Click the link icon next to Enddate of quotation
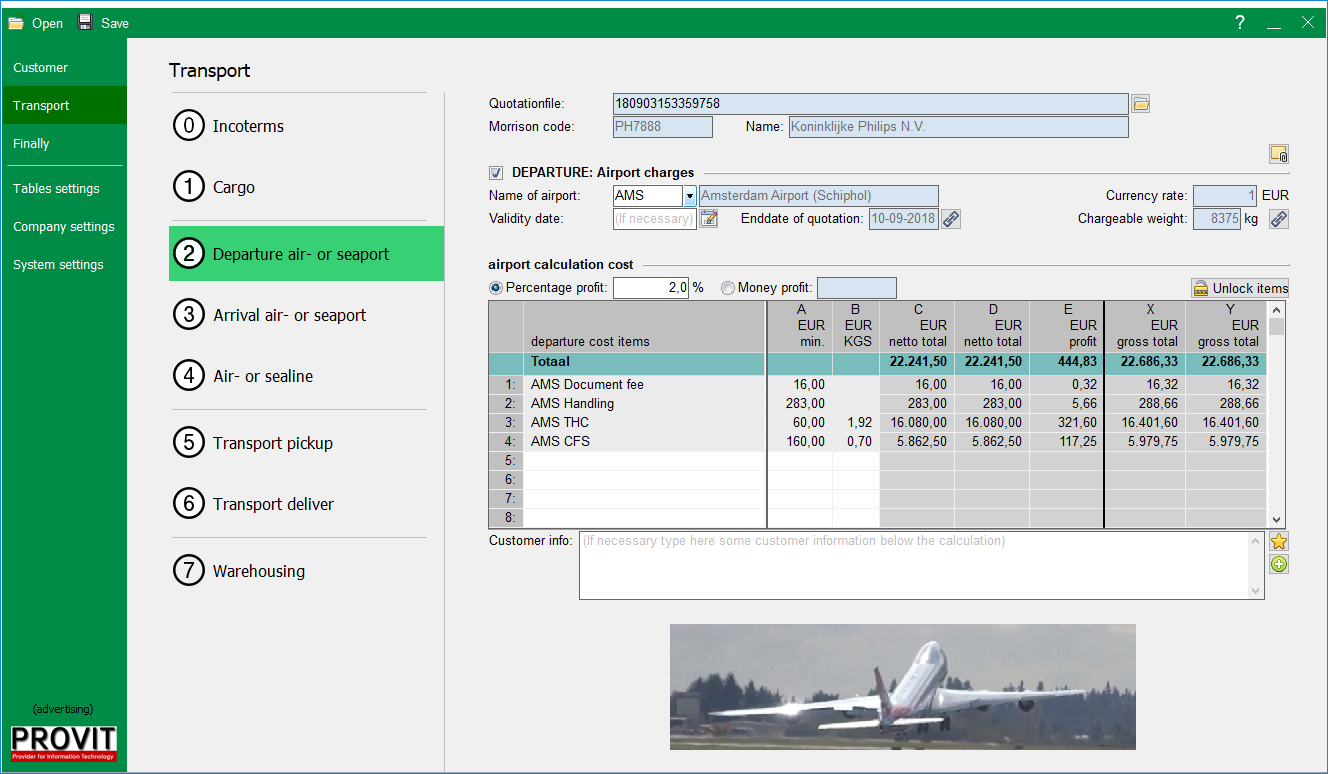This screenshot has height=774, width=1328. pos(951,219)
